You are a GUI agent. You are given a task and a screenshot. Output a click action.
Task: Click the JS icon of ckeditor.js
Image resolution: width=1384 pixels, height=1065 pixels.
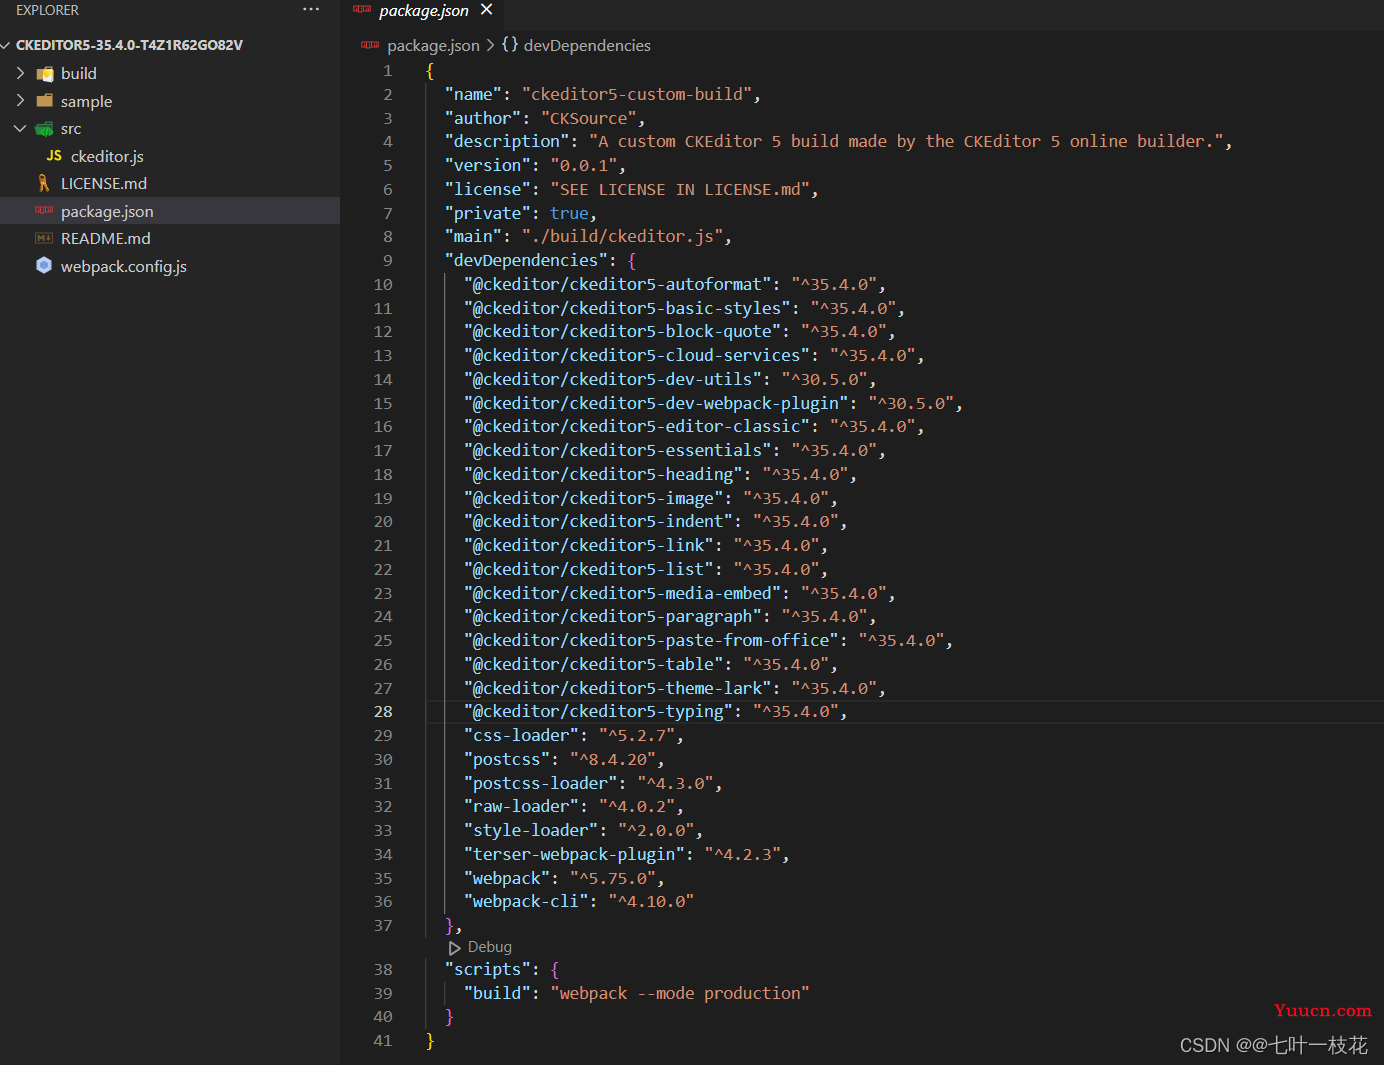(x=54, y=156)
